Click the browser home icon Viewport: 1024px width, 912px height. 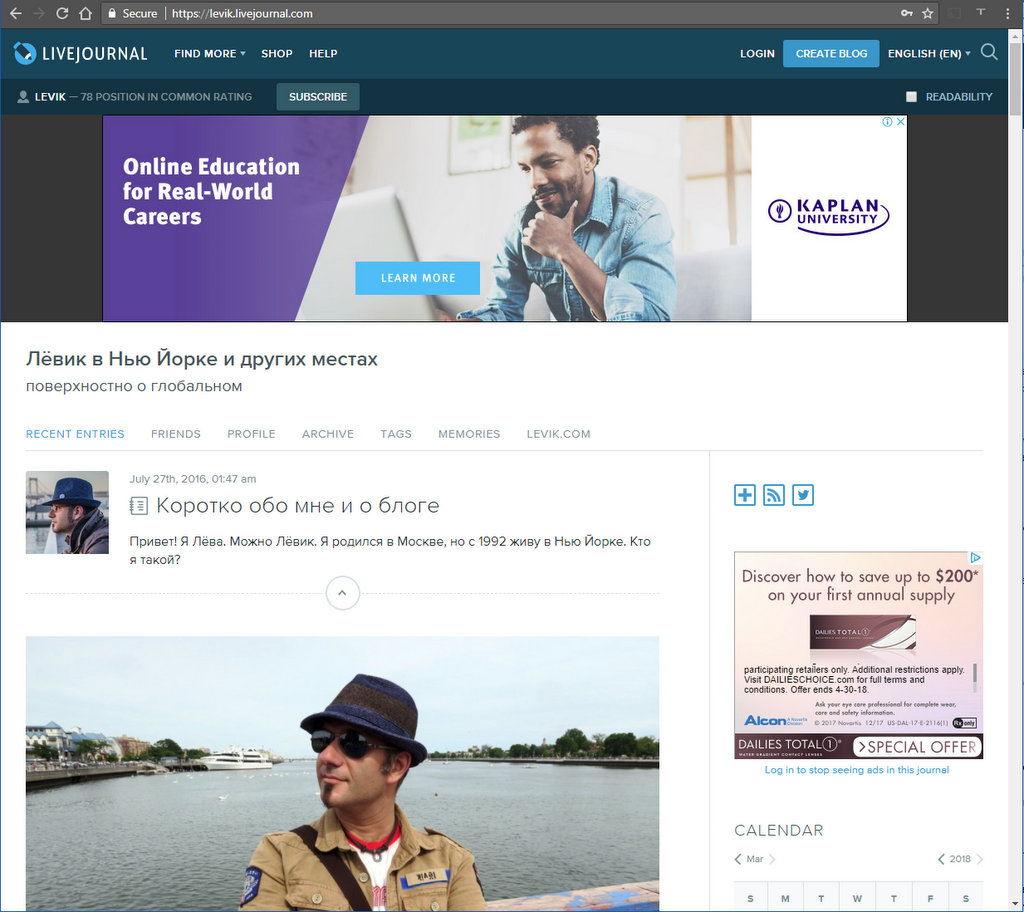click(x=86, y=13)
